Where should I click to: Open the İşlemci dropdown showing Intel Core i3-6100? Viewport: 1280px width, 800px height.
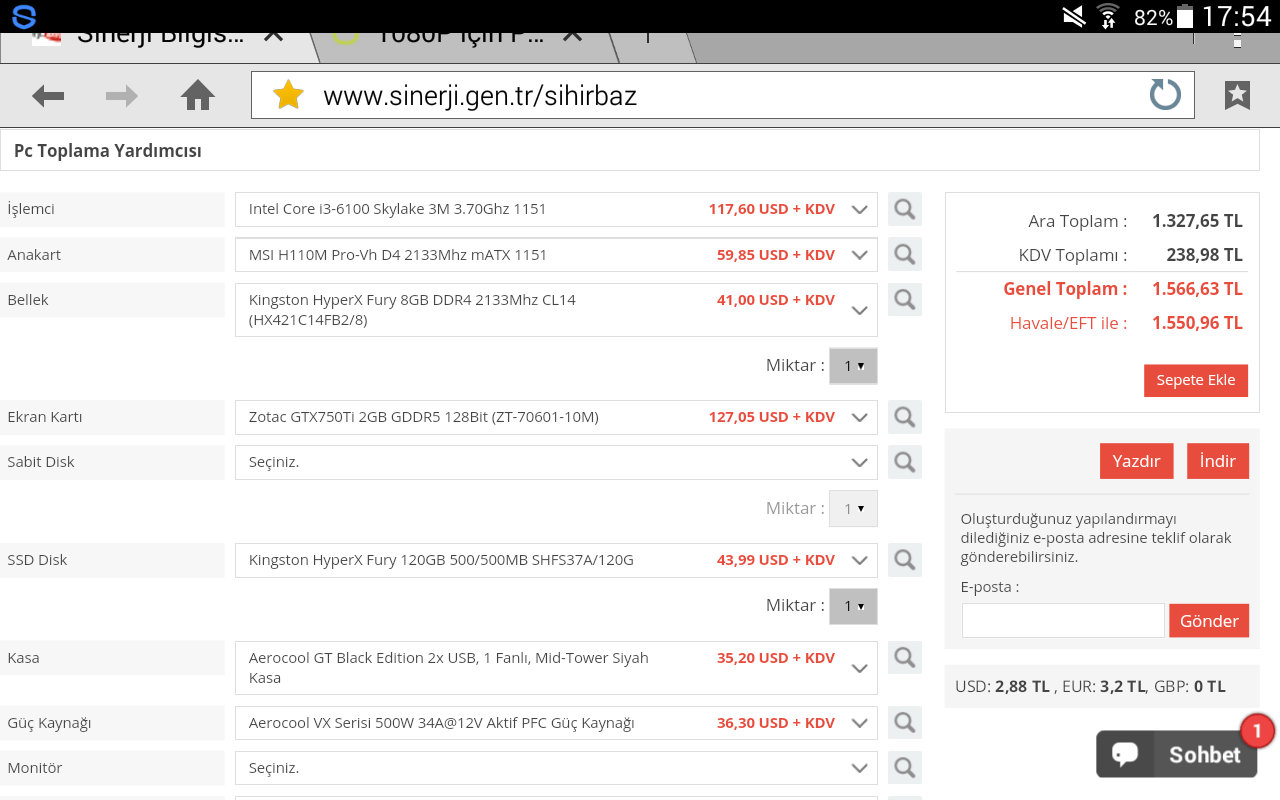click(x=556, y=209)
